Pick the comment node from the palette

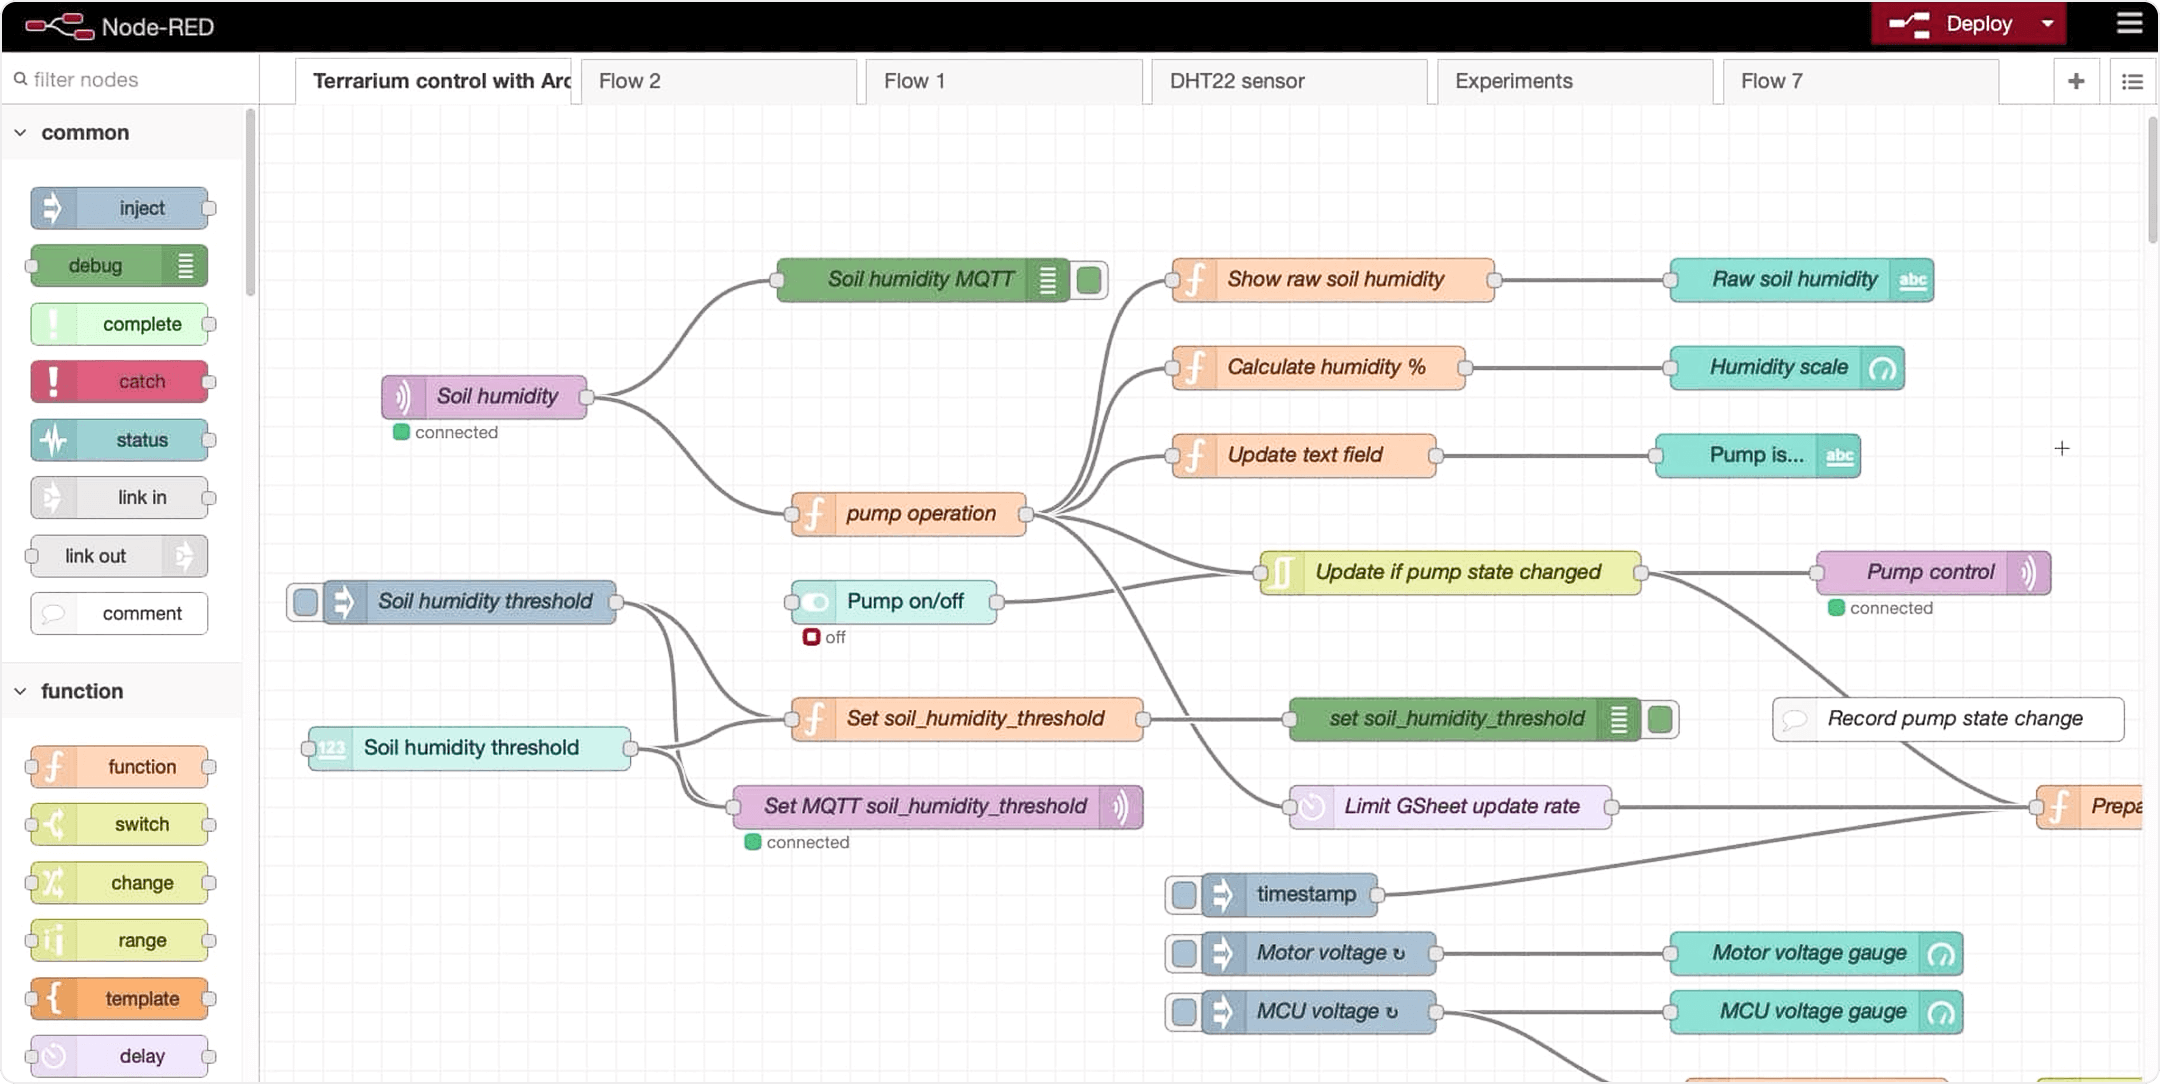(118, 613)
